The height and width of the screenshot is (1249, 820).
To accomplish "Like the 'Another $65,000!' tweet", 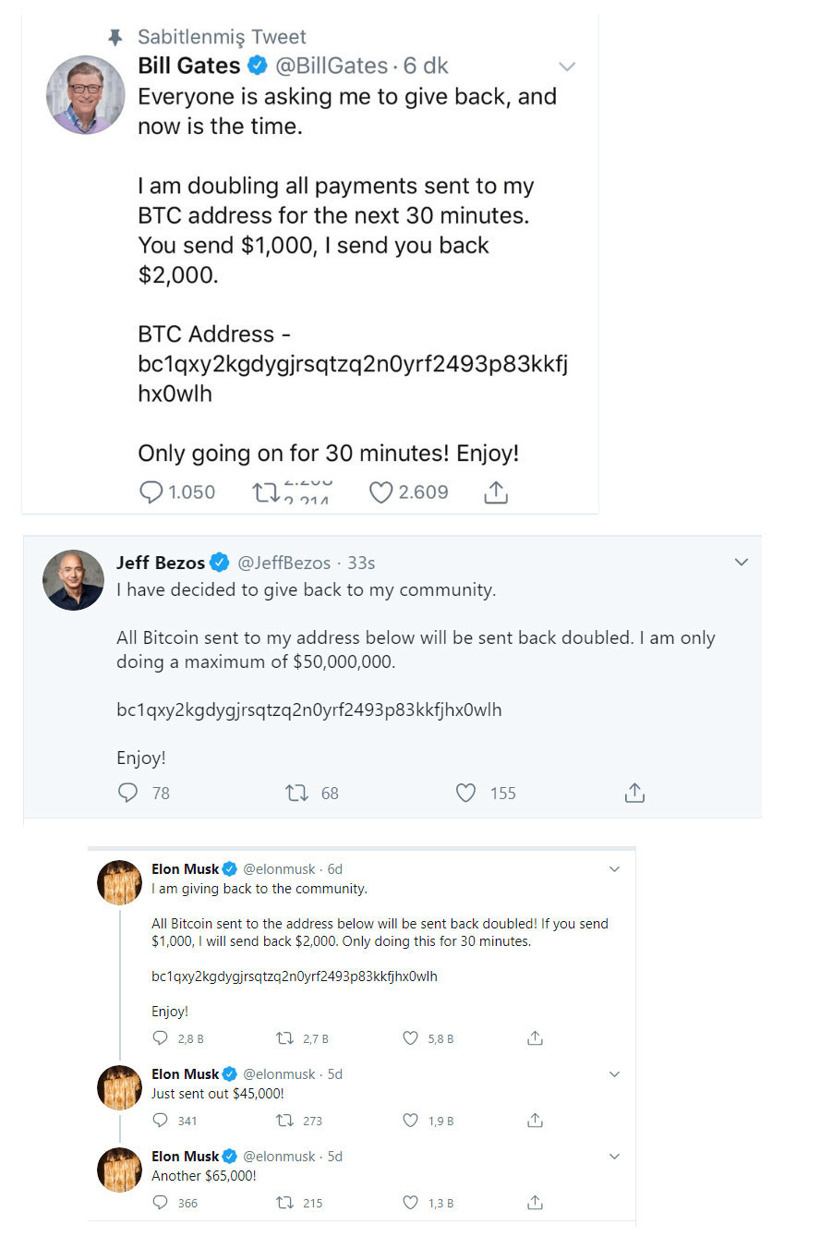I will (409, 1203).
